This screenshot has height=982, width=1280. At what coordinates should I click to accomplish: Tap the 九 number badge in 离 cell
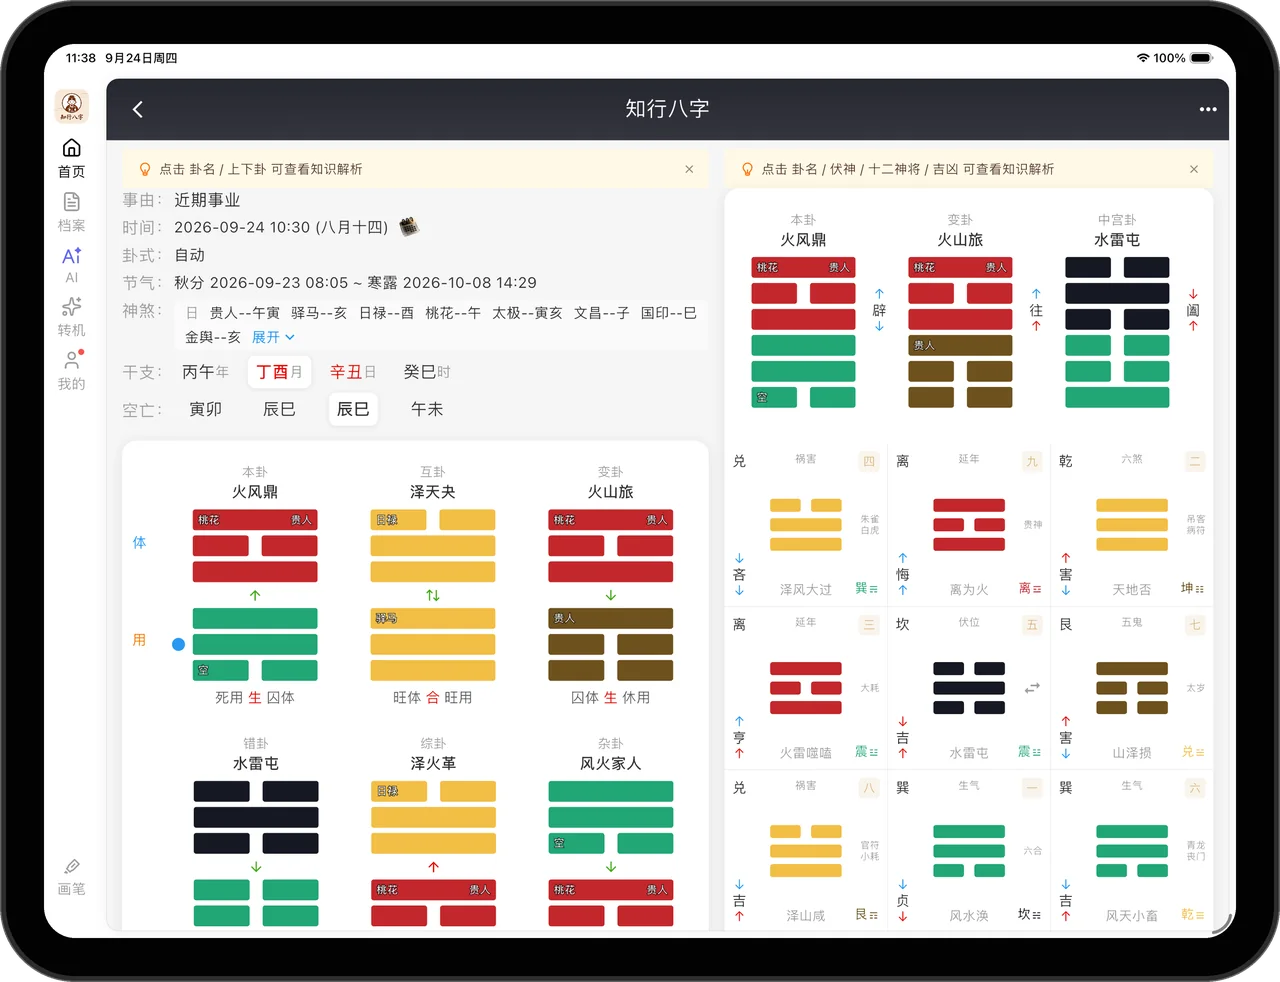click(1032, 461)
